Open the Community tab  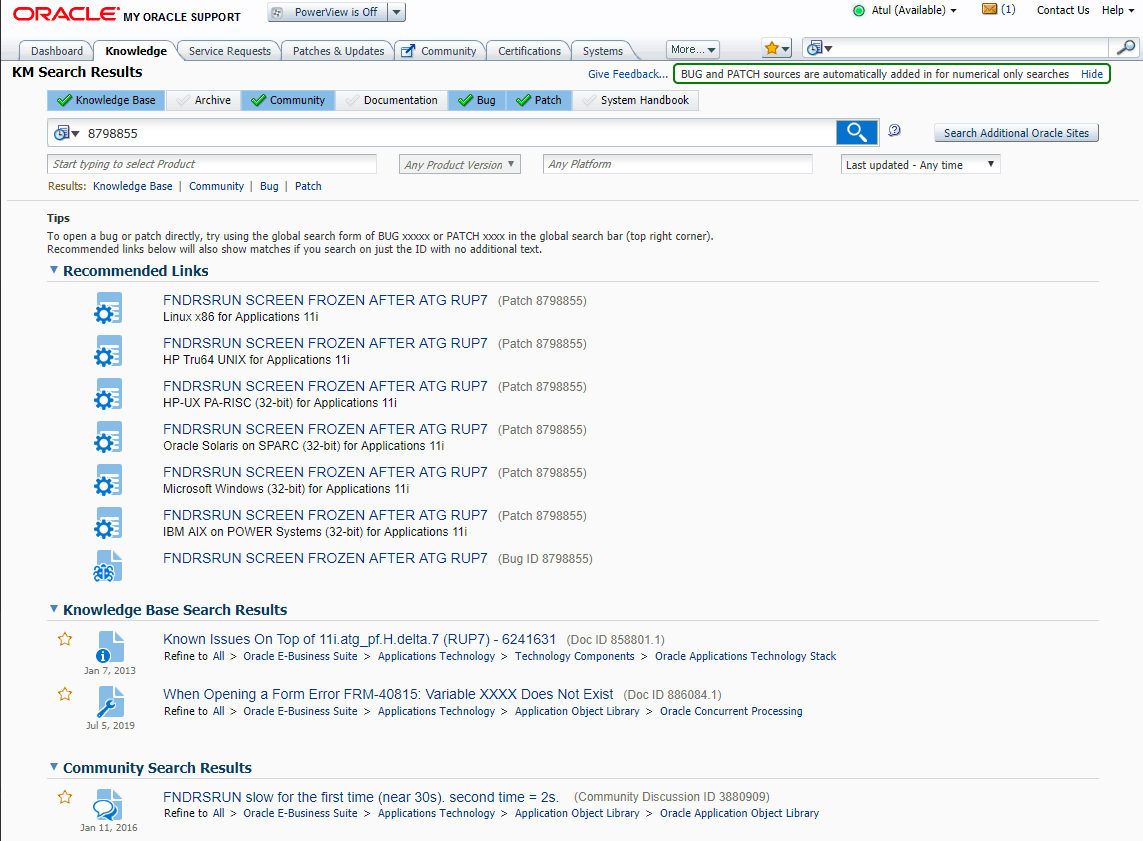pos(440,51)
